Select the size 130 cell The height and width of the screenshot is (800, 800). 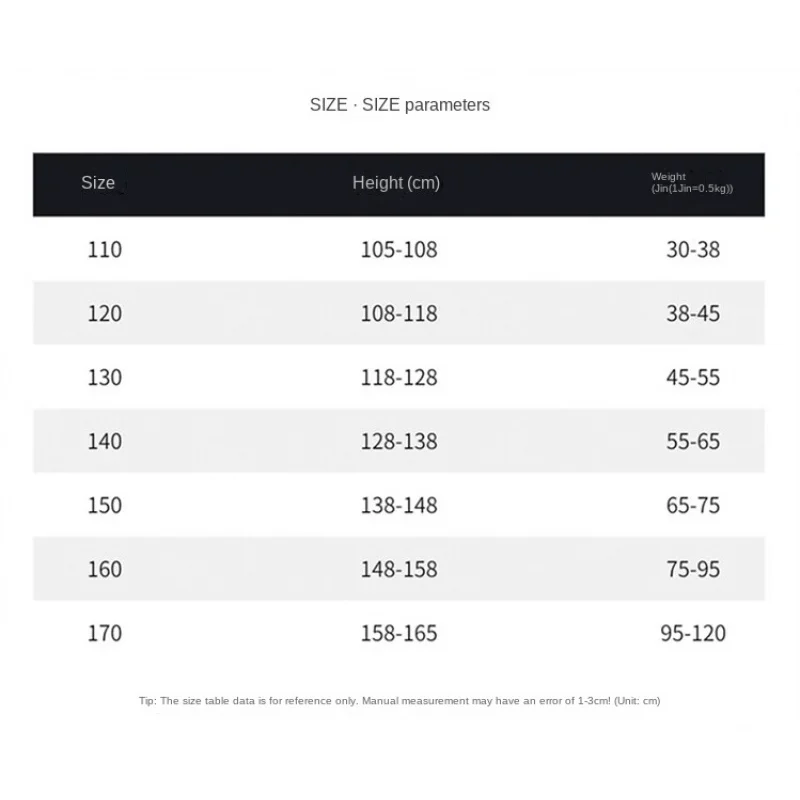(x=105, y=377)
